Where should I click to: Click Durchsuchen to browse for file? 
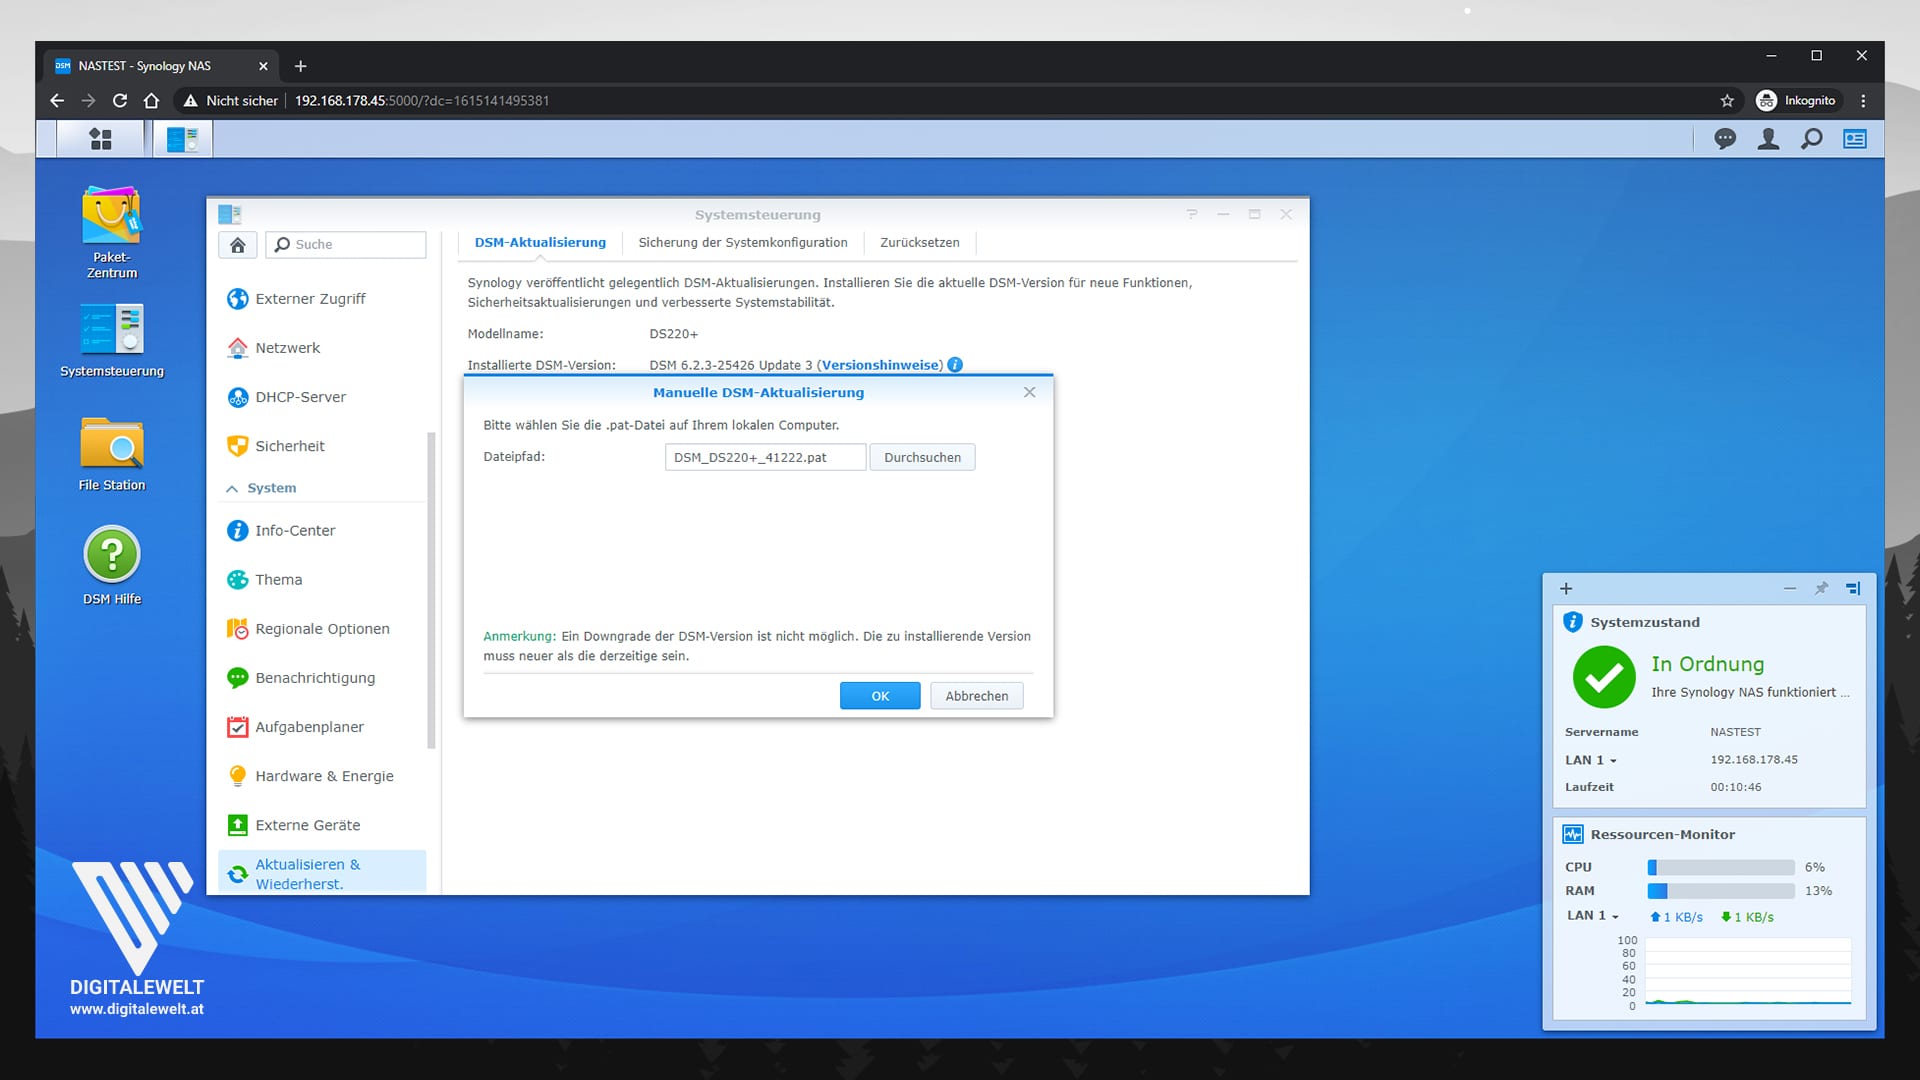click(922, 458)
